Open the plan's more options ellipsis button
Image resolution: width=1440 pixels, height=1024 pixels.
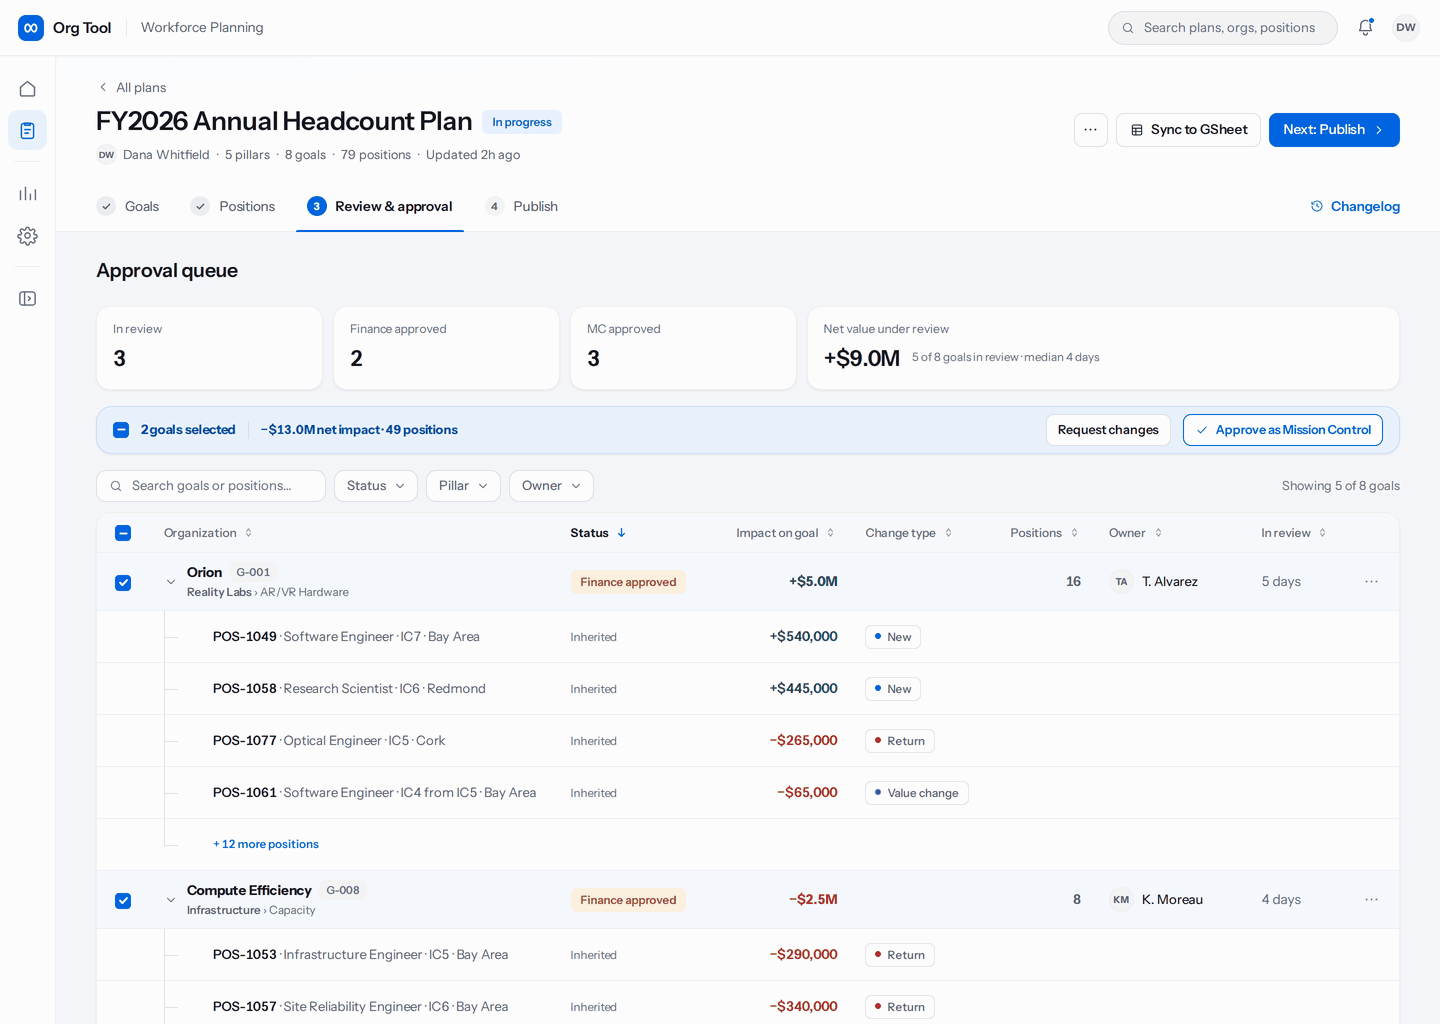coord(1091,130)
